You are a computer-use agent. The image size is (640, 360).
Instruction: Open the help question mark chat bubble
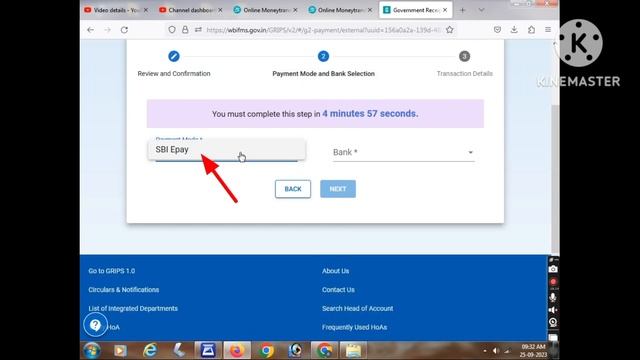(x=95, y=325)
